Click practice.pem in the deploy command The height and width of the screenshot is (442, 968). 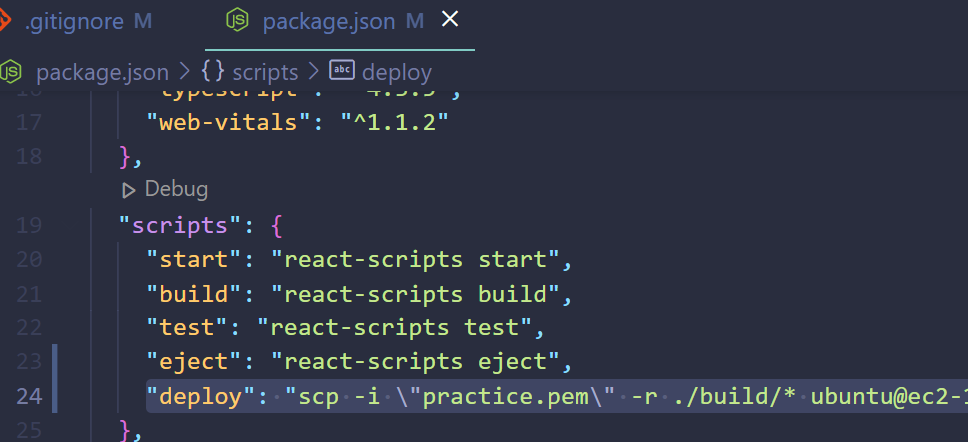coord(505,396)
